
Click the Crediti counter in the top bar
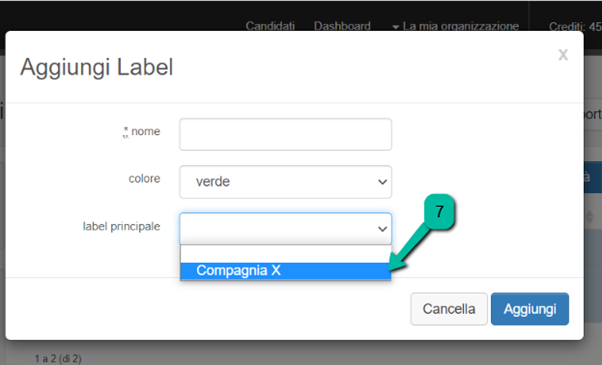tap(575, 26)
